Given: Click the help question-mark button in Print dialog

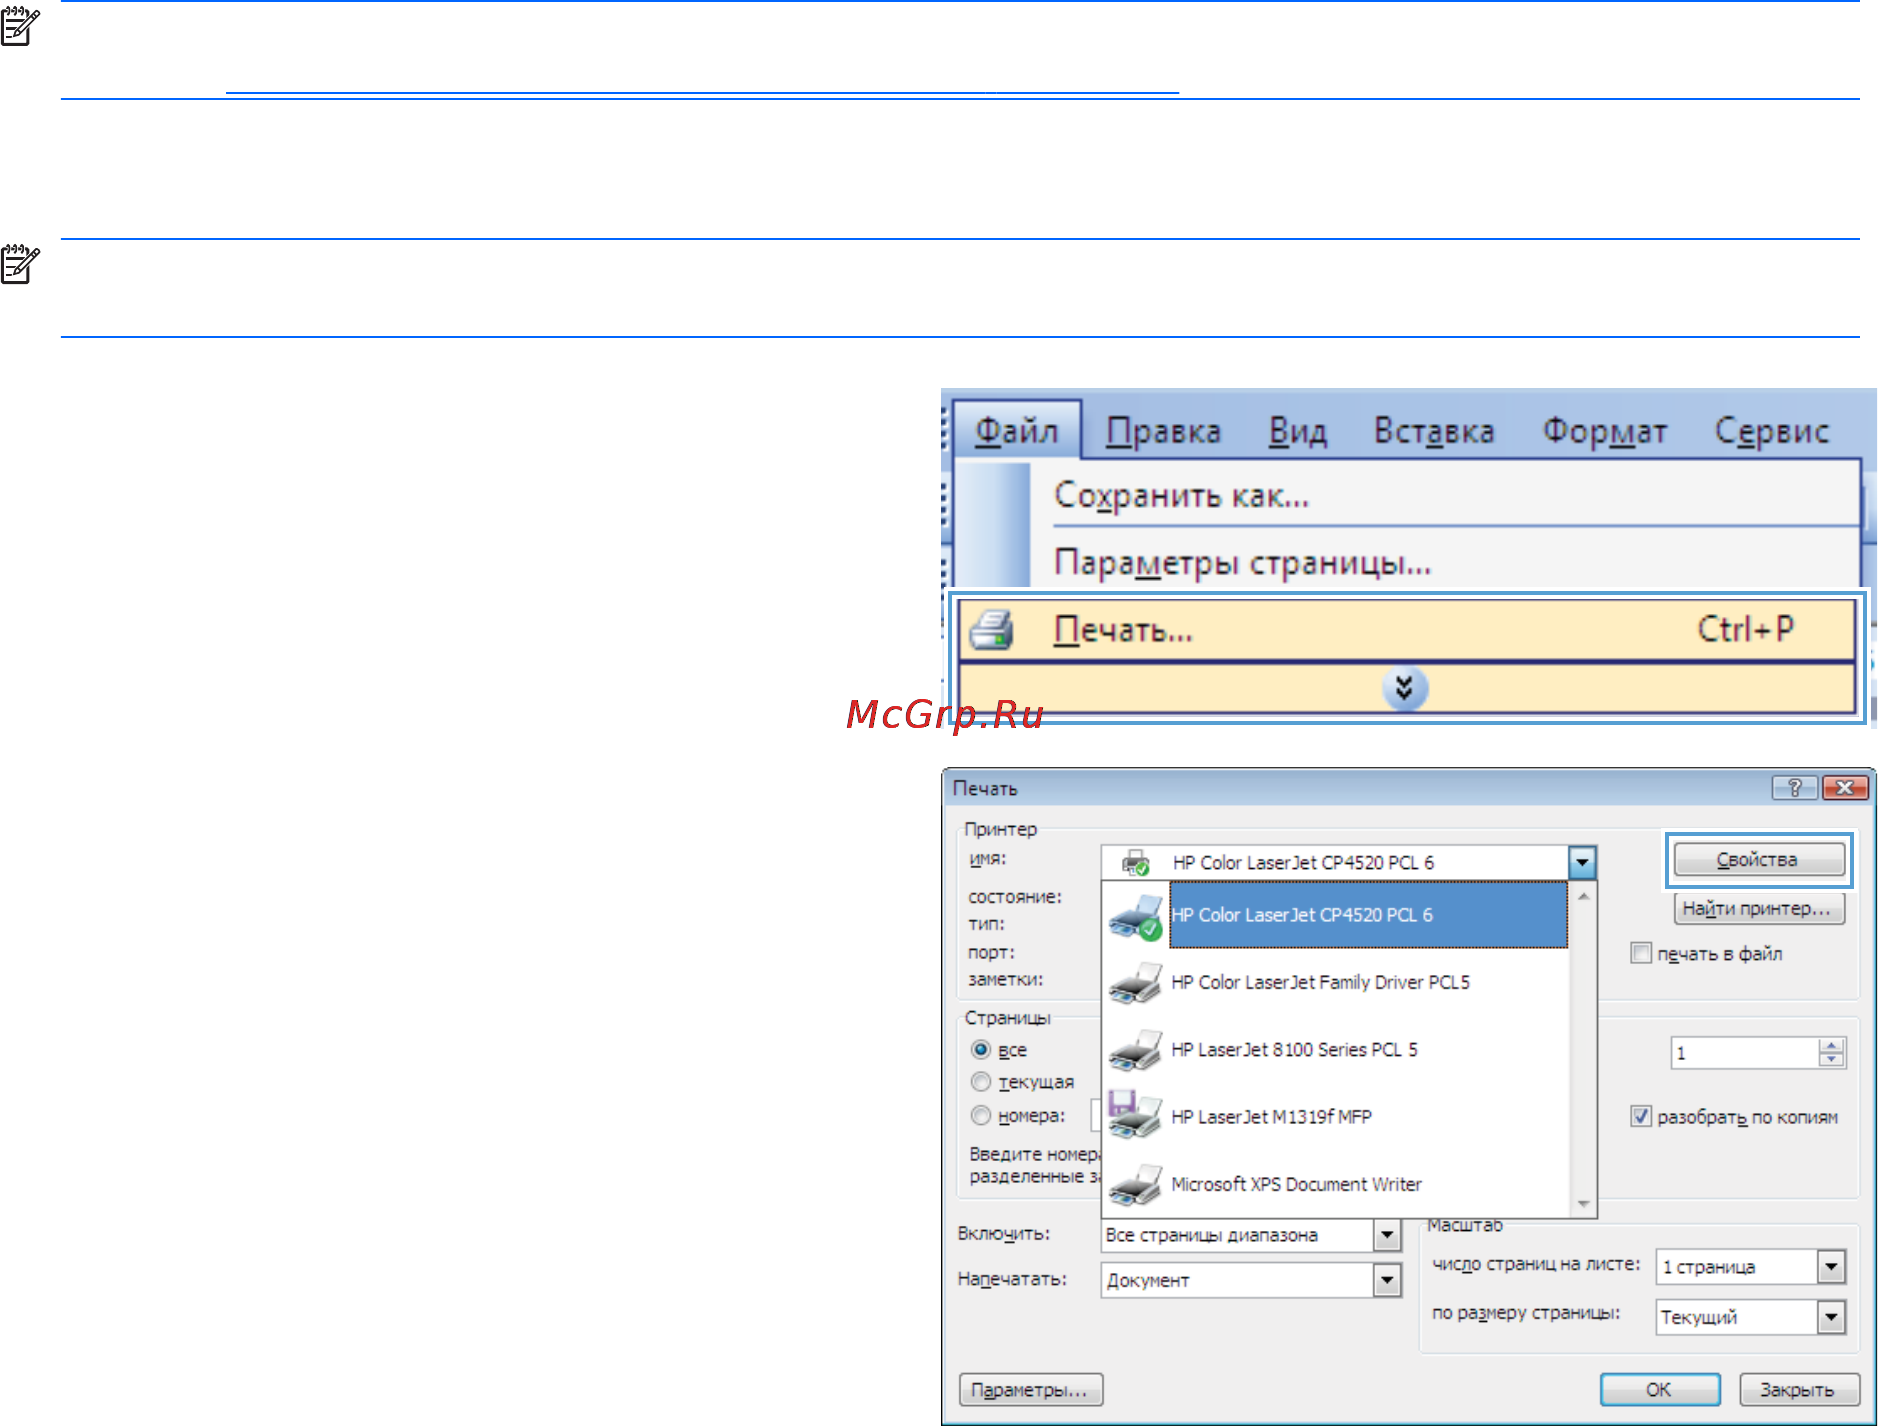Looking at the screenshot, I should (x=1795, y=788).
